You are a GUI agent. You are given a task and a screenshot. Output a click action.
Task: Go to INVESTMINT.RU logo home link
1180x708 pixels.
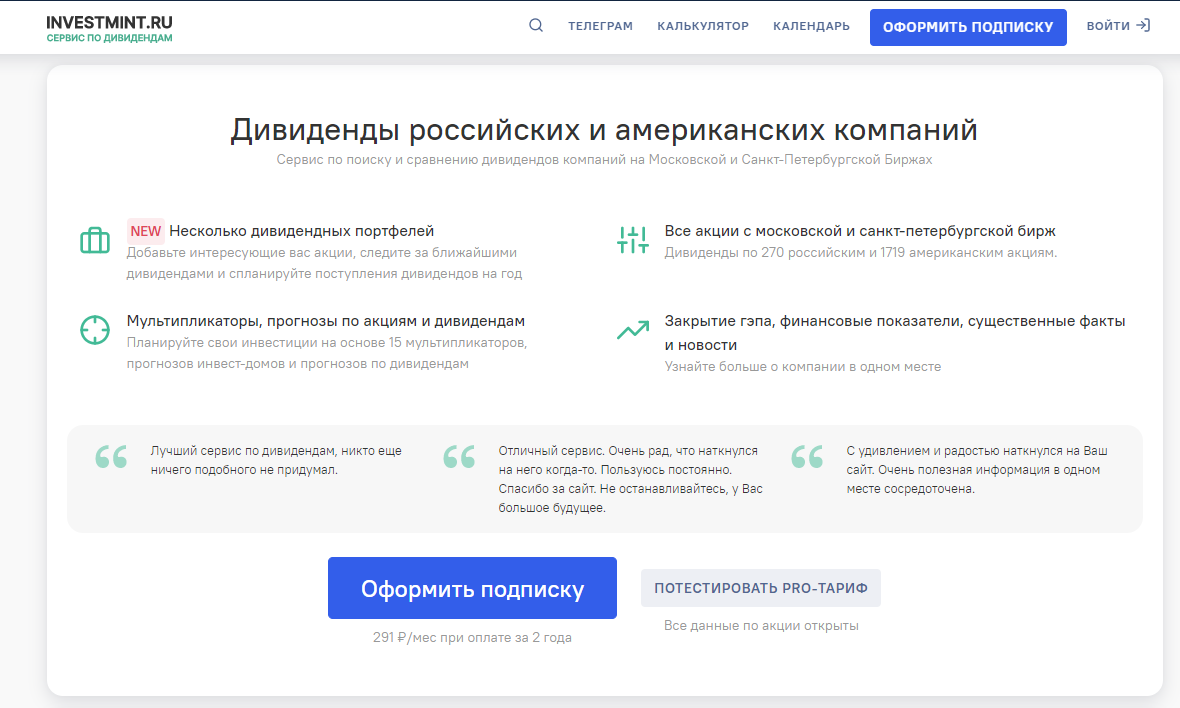109,23
